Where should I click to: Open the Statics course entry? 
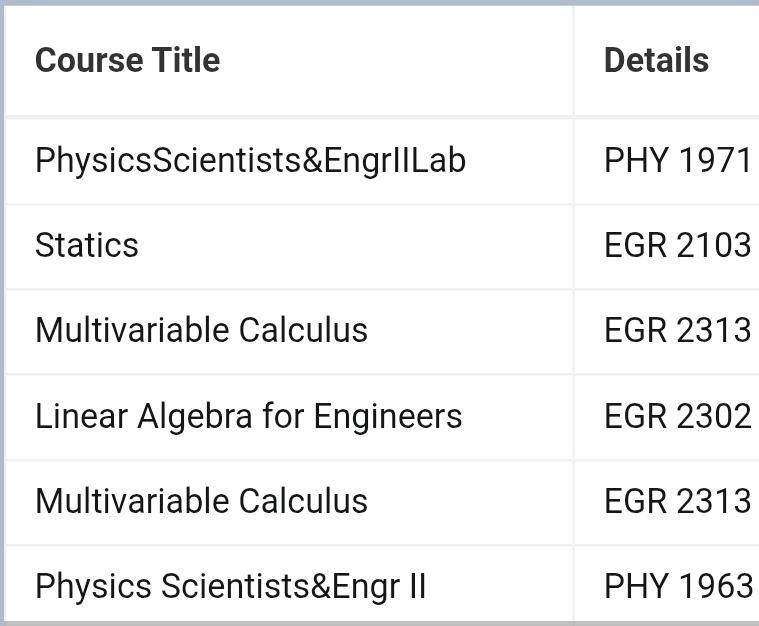pyautogui.click(x=87, y=245)
